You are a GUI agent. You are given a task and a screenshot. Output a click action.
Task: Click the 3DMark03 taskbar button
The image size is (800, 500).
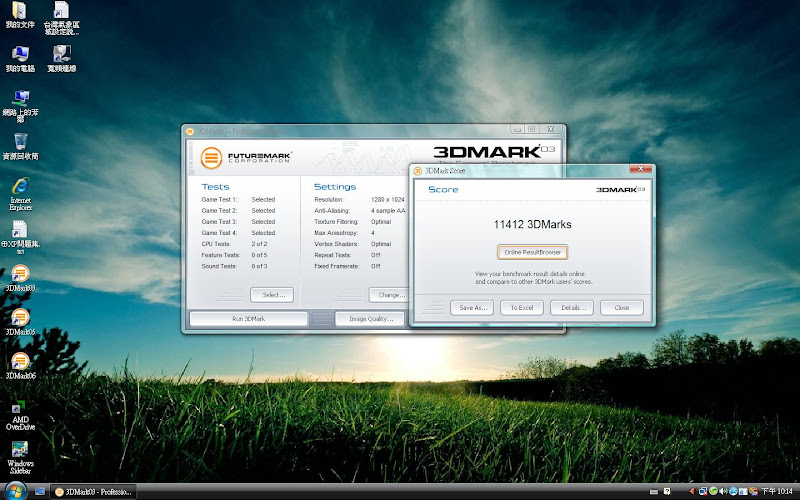point(94,492)
